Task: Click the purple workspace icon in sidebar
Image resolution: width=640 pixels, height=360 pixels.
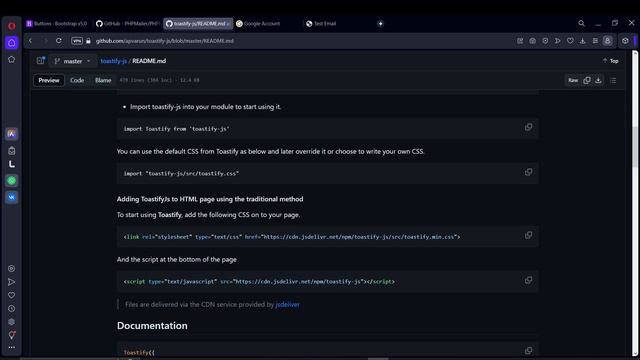Action: point(11,43)
